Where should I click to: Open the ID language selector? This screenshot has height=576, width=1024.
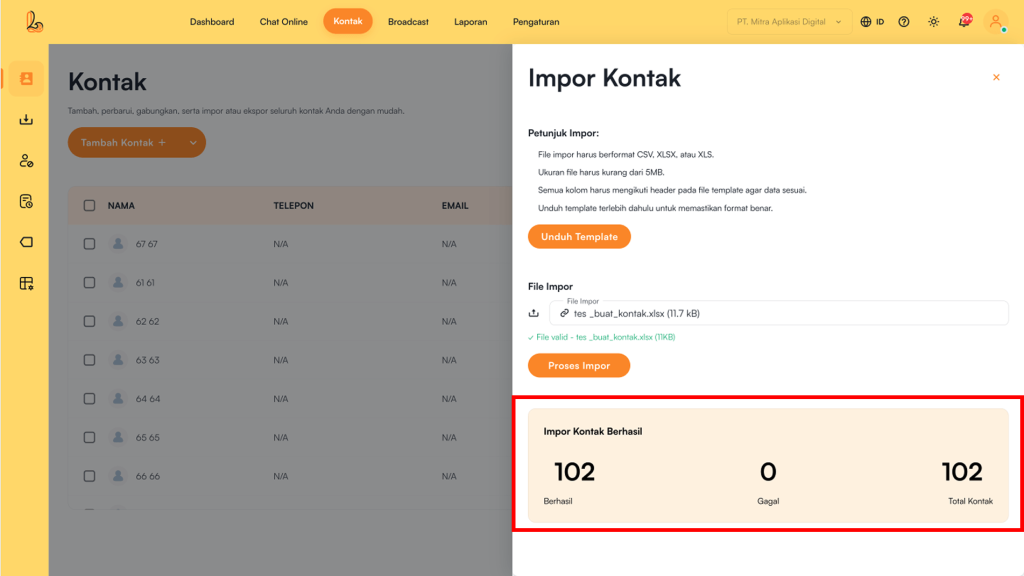[872, 22]
